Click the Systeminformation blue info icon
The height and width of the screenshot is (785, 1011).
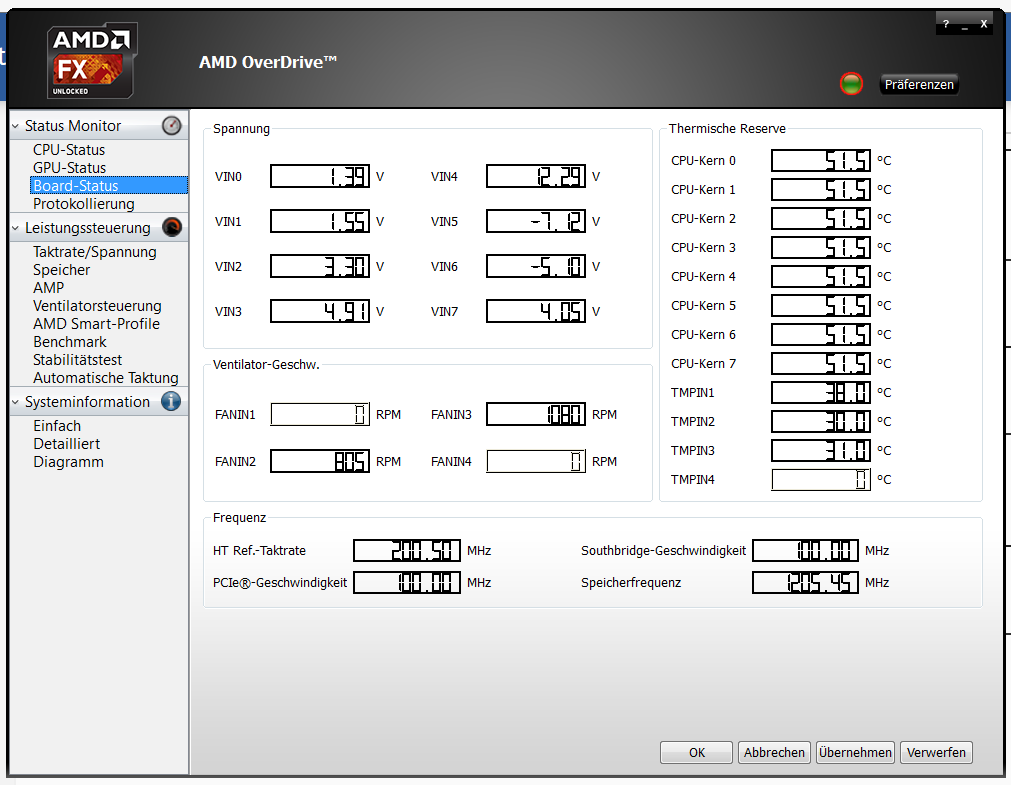(x=171, y=401)
